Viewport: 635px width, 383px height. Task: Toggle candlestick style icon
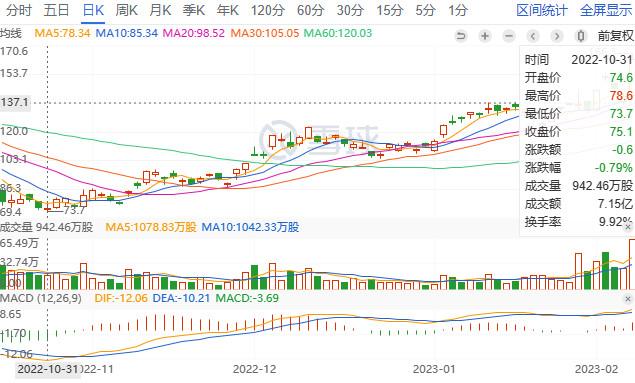point(581,36)
